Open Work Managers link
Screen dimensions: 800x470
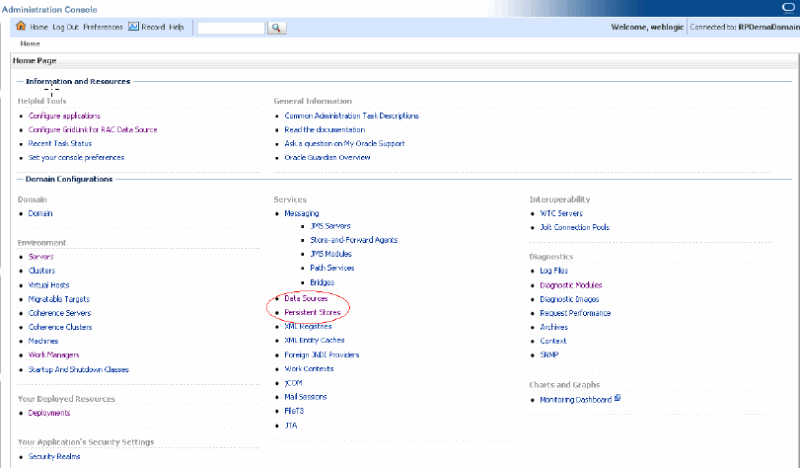pos(54,355)
